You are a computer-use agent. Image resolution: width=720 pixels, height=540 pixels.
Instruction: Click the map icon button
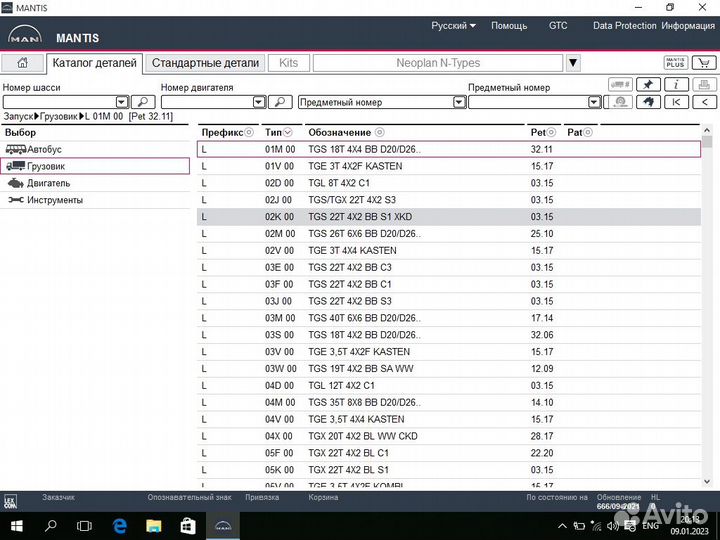pos(648,102)
